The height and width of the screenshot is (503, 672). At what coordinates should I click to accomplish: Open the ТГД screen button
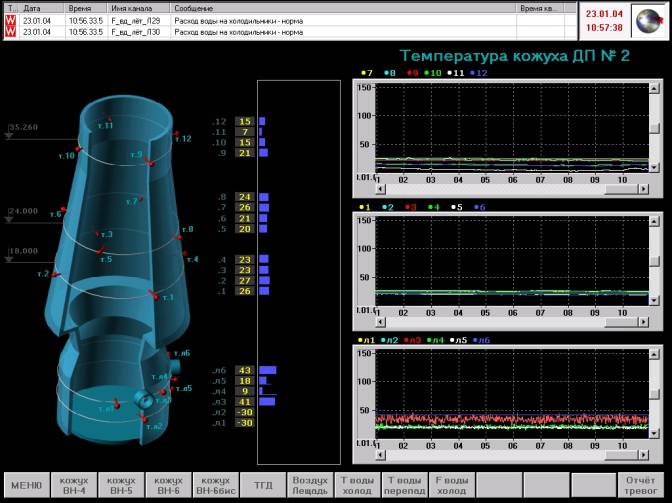point(262,485)
